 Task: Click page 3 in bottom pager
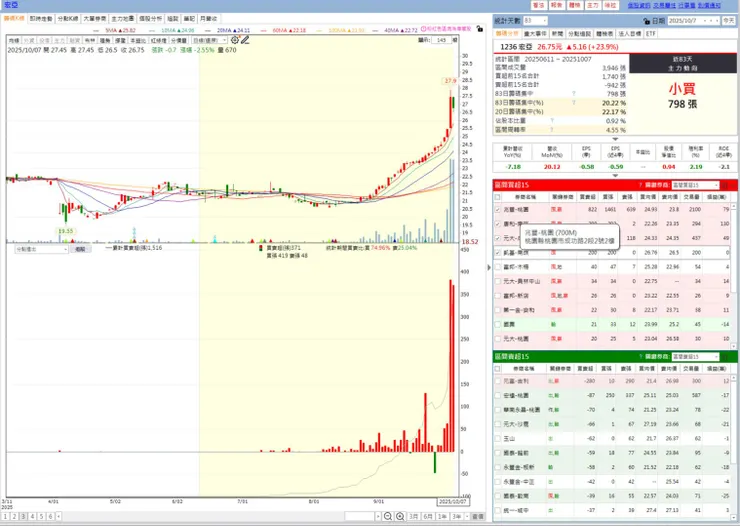(x=23, y=517)
